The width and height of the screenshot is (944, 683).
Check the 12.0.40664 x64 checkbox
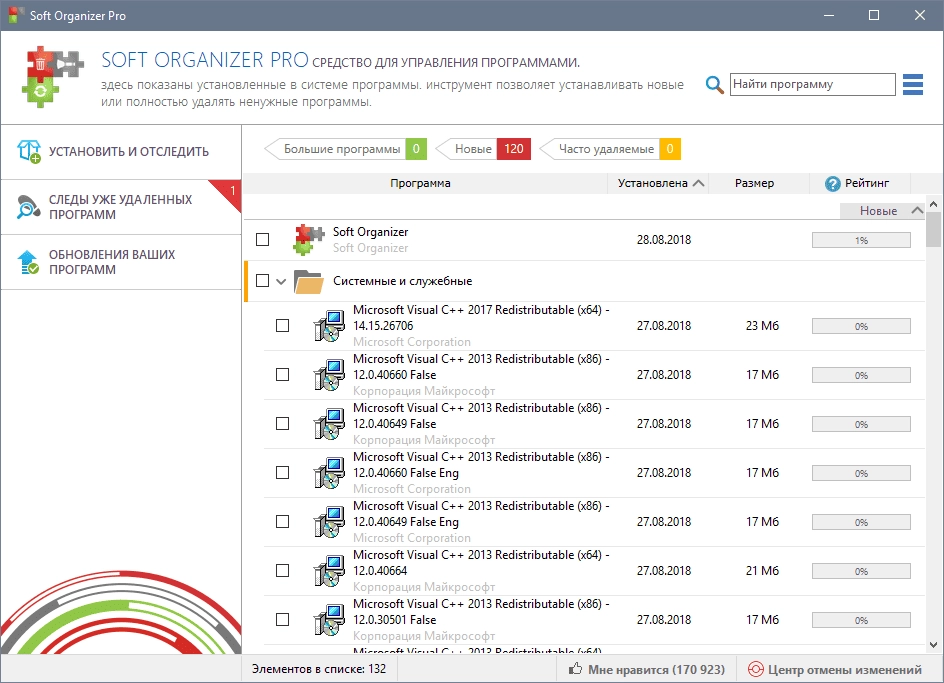coord(282,571)
